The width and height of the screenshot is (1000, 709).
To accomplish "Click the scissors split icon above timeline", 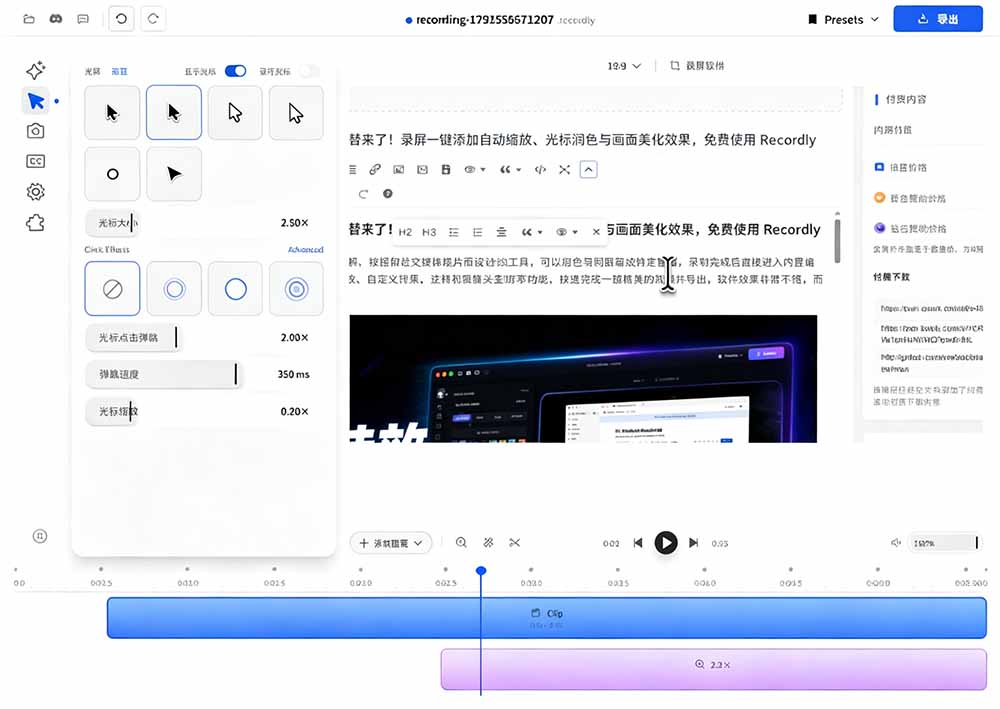I will [515, 543].
